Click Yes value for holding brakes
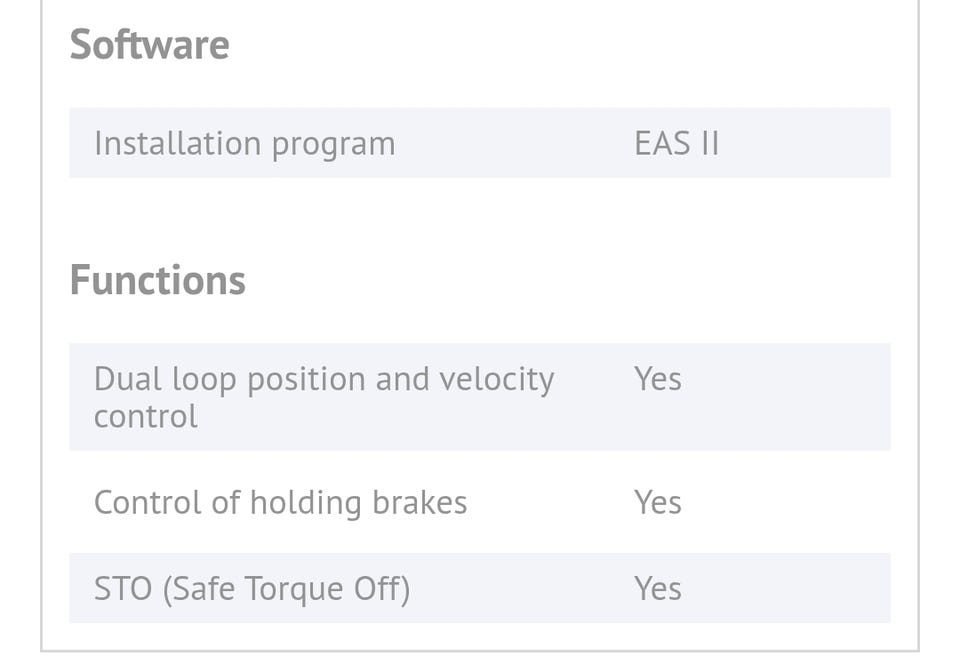Image resolution: width=960 pixels, height=672 pixels. pyautogui.click(x=657, y=502)
